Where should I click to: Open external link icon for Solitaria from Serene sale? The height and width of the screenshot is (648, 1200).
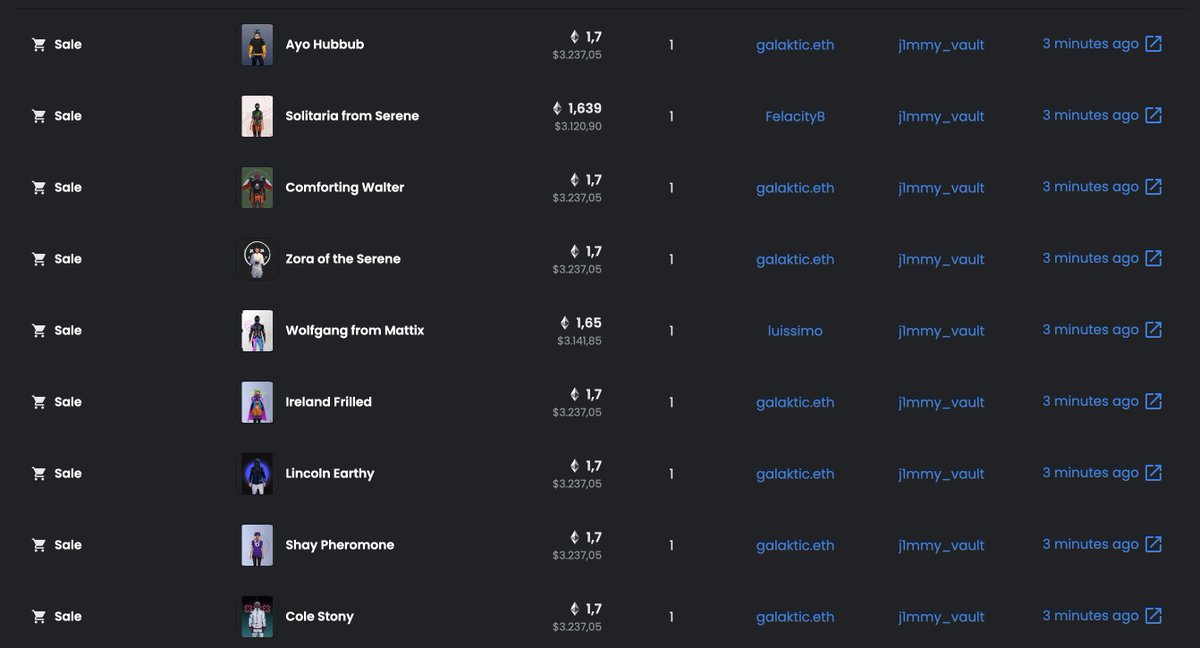click(1153, 115)
